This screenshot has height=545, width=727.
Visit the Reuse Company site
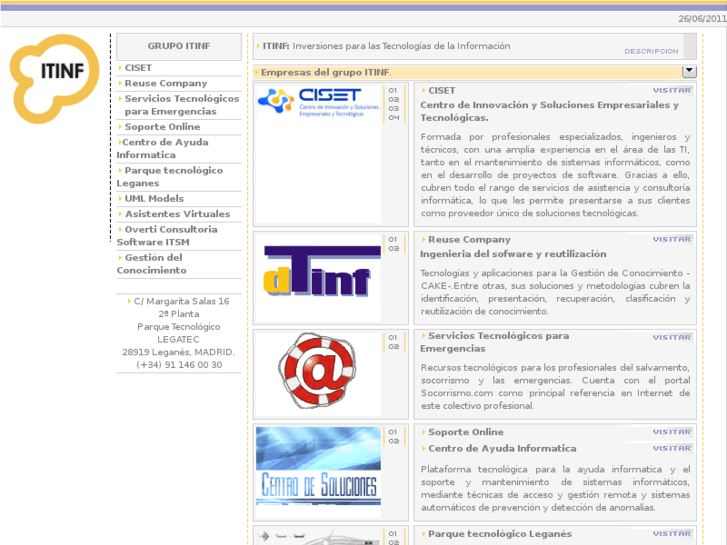[x=672, y=239]
